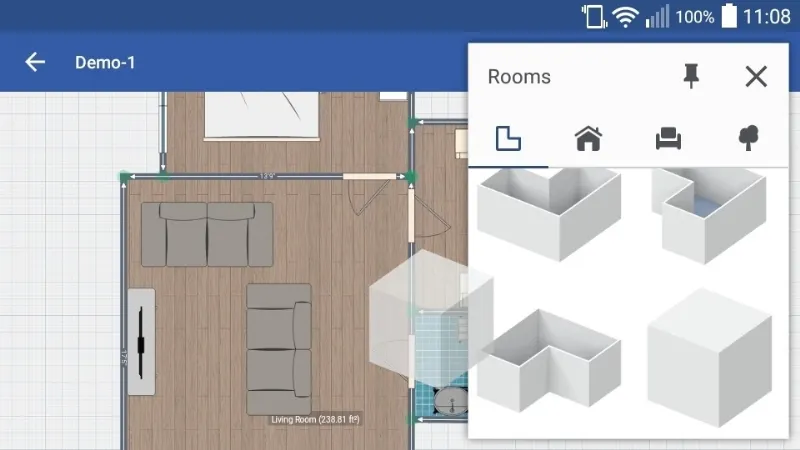The width and height of the screenshot is (800, 450).
Task: Select the TV stand on left wall
Action: pos(141,342)
